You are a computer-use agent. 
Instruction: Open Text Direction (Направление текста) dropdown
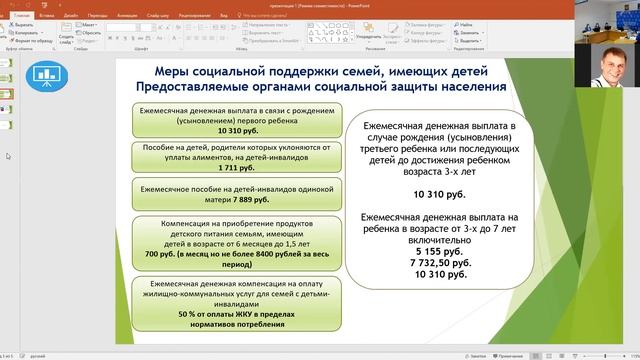266,25
